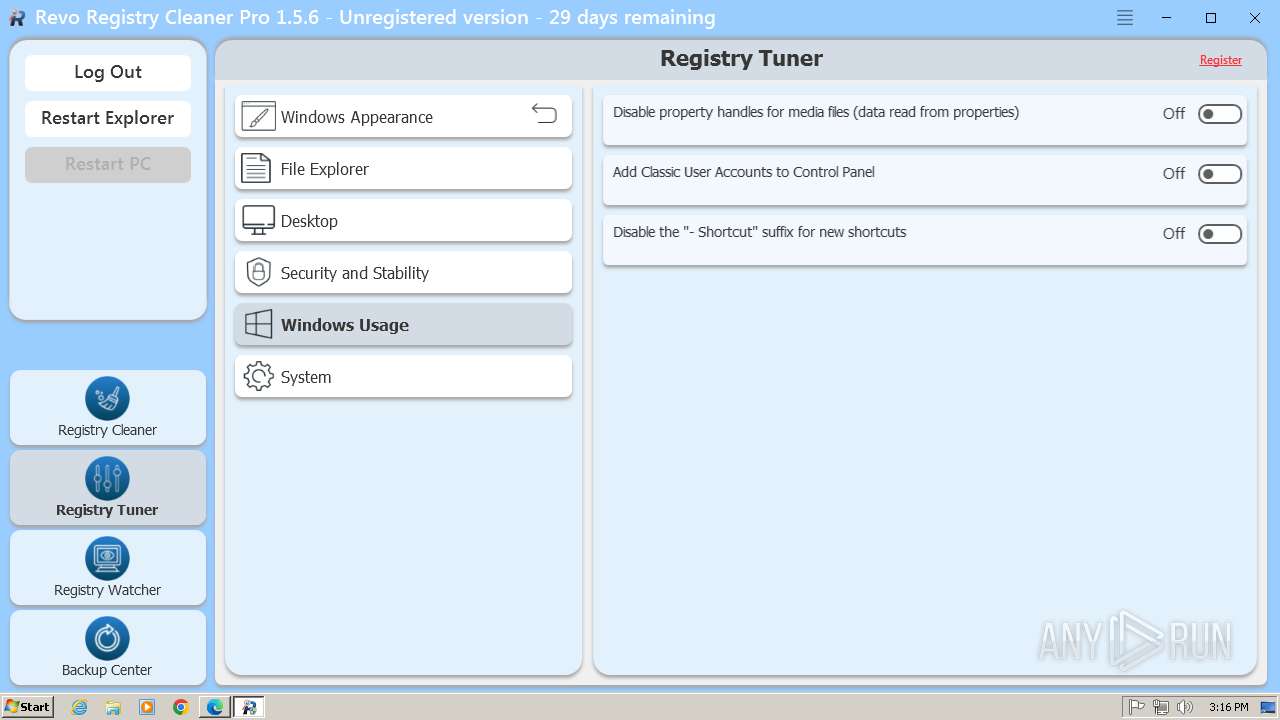Open the Registry Cleaner section icon
Viewport: 1280px width, 720px height.
107,398
